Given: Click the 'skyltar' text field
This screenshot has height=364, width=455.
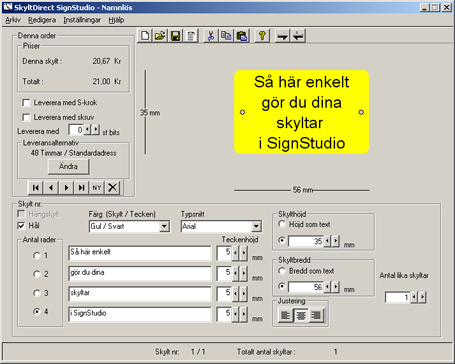Looking at the screenshot, I should click(140, 294).
